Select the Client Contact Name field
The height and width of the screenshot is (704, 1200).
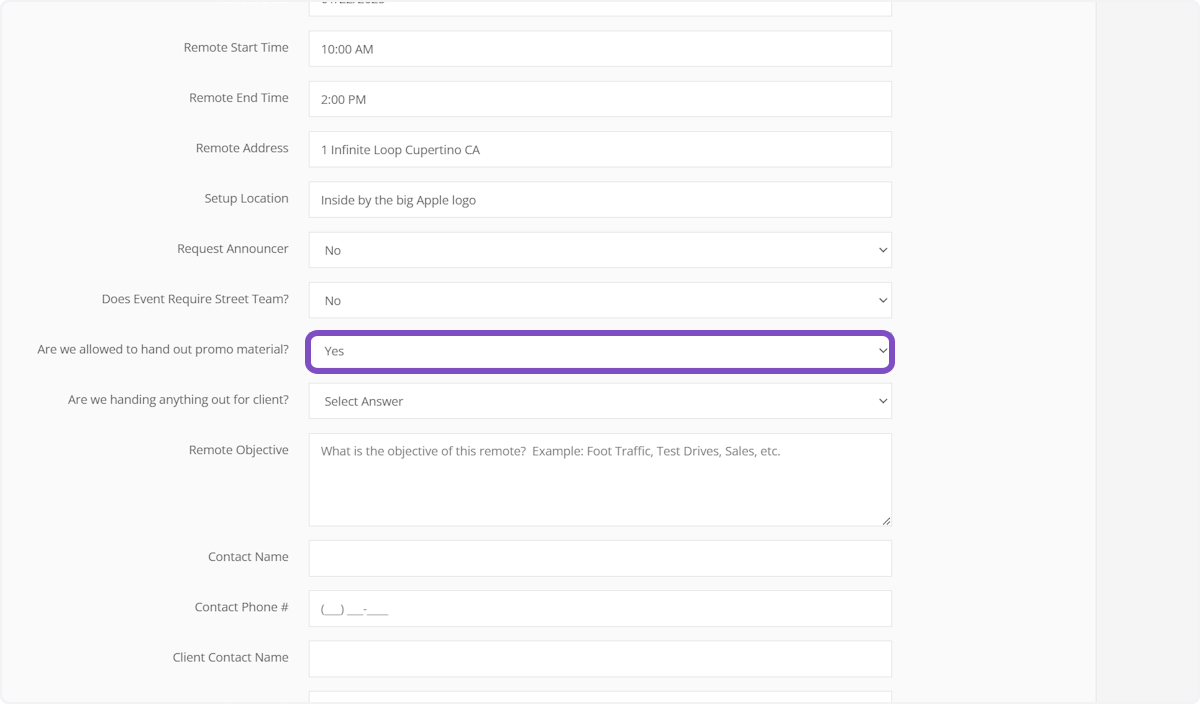(x=599, y=659)
